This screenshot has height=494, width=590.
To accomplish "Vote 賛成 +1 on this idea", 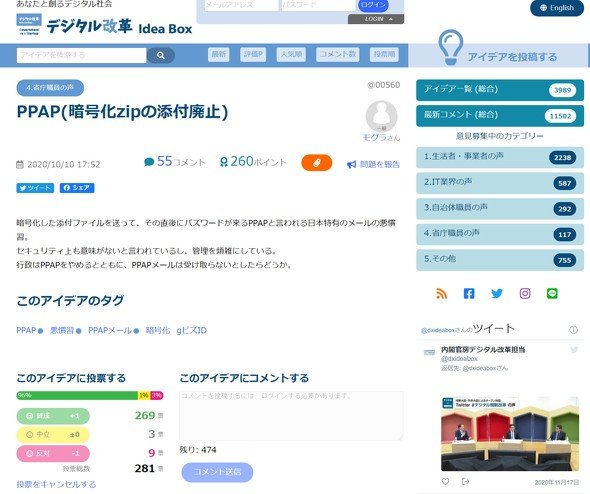I will [x=53, y=416].
